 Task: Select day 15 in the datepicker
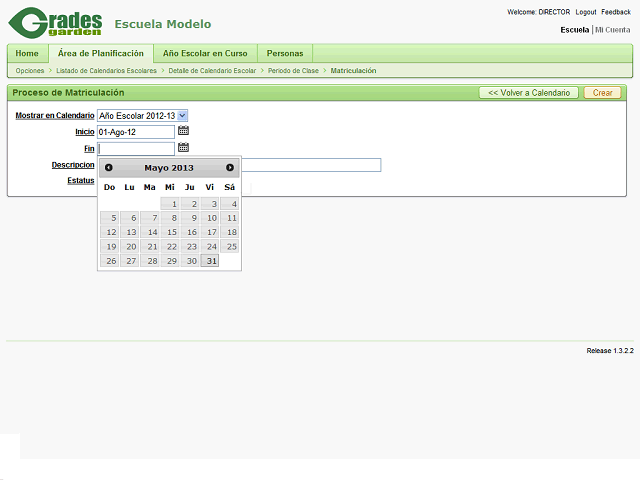pyautogui.click(x=170, y=232)
